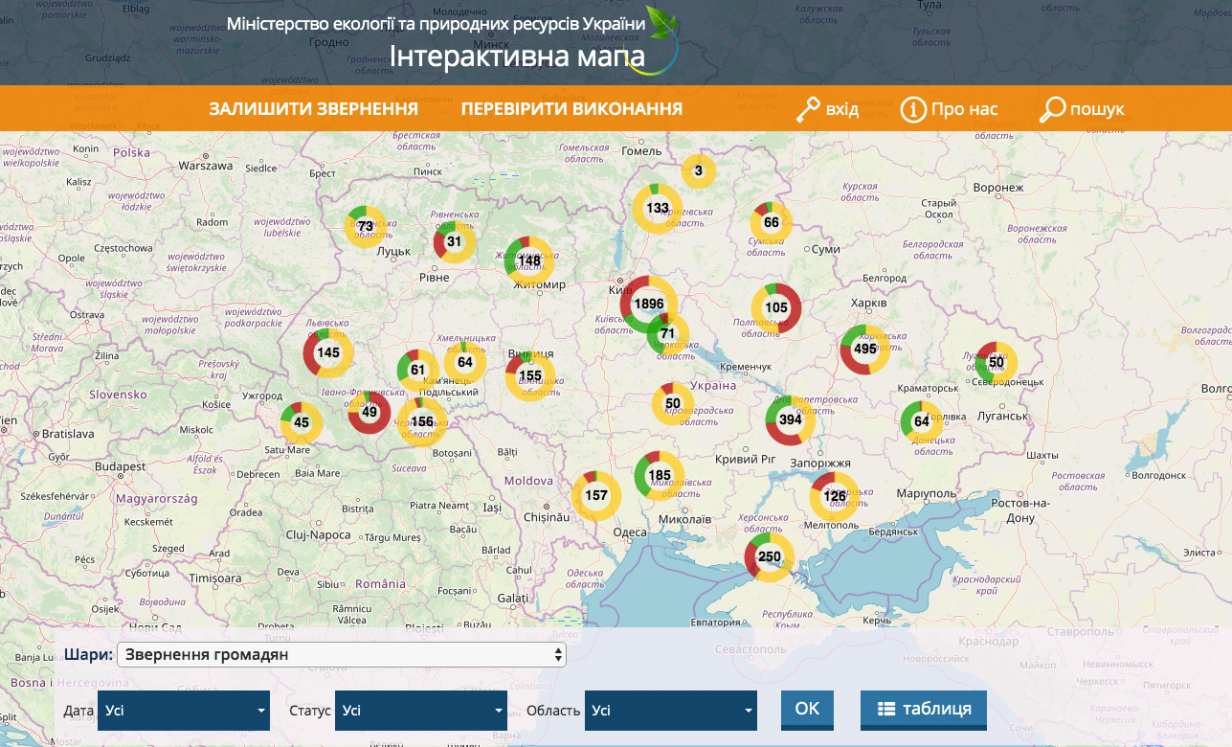Open the ЗАЛИШИТИ ЗВЕРНЕННЯ menu item
The width and height of the screenshot is (1232, 747).
tap(313, 109)
